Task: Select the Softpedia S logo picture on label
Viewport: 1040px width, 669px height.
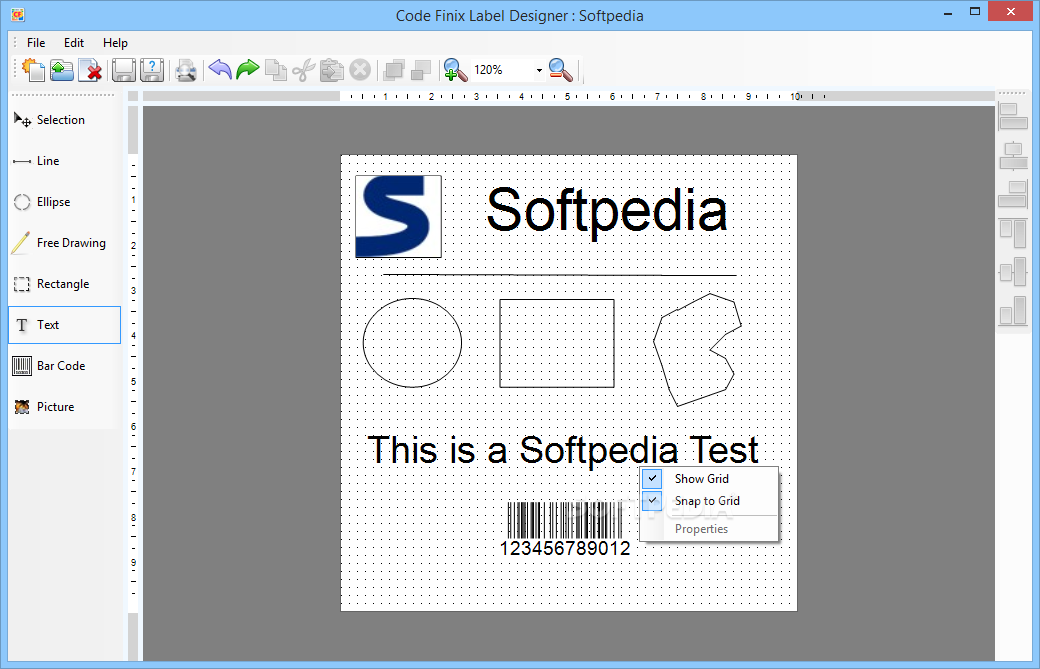Action: pos(398,216)
